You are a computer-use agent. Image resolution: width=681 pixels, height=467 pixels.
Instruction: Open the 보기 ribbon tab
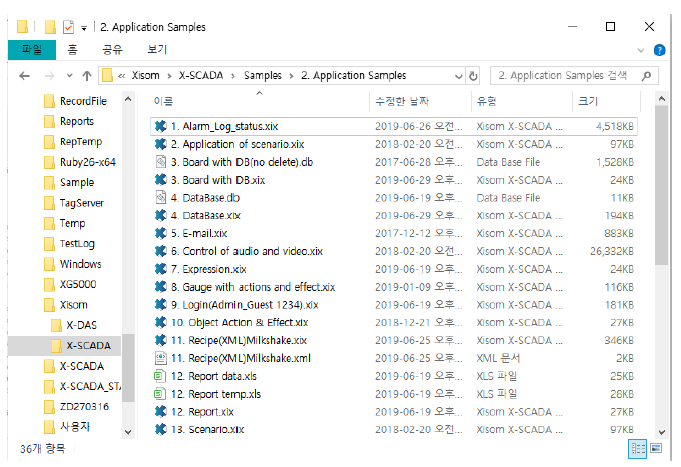157,49
